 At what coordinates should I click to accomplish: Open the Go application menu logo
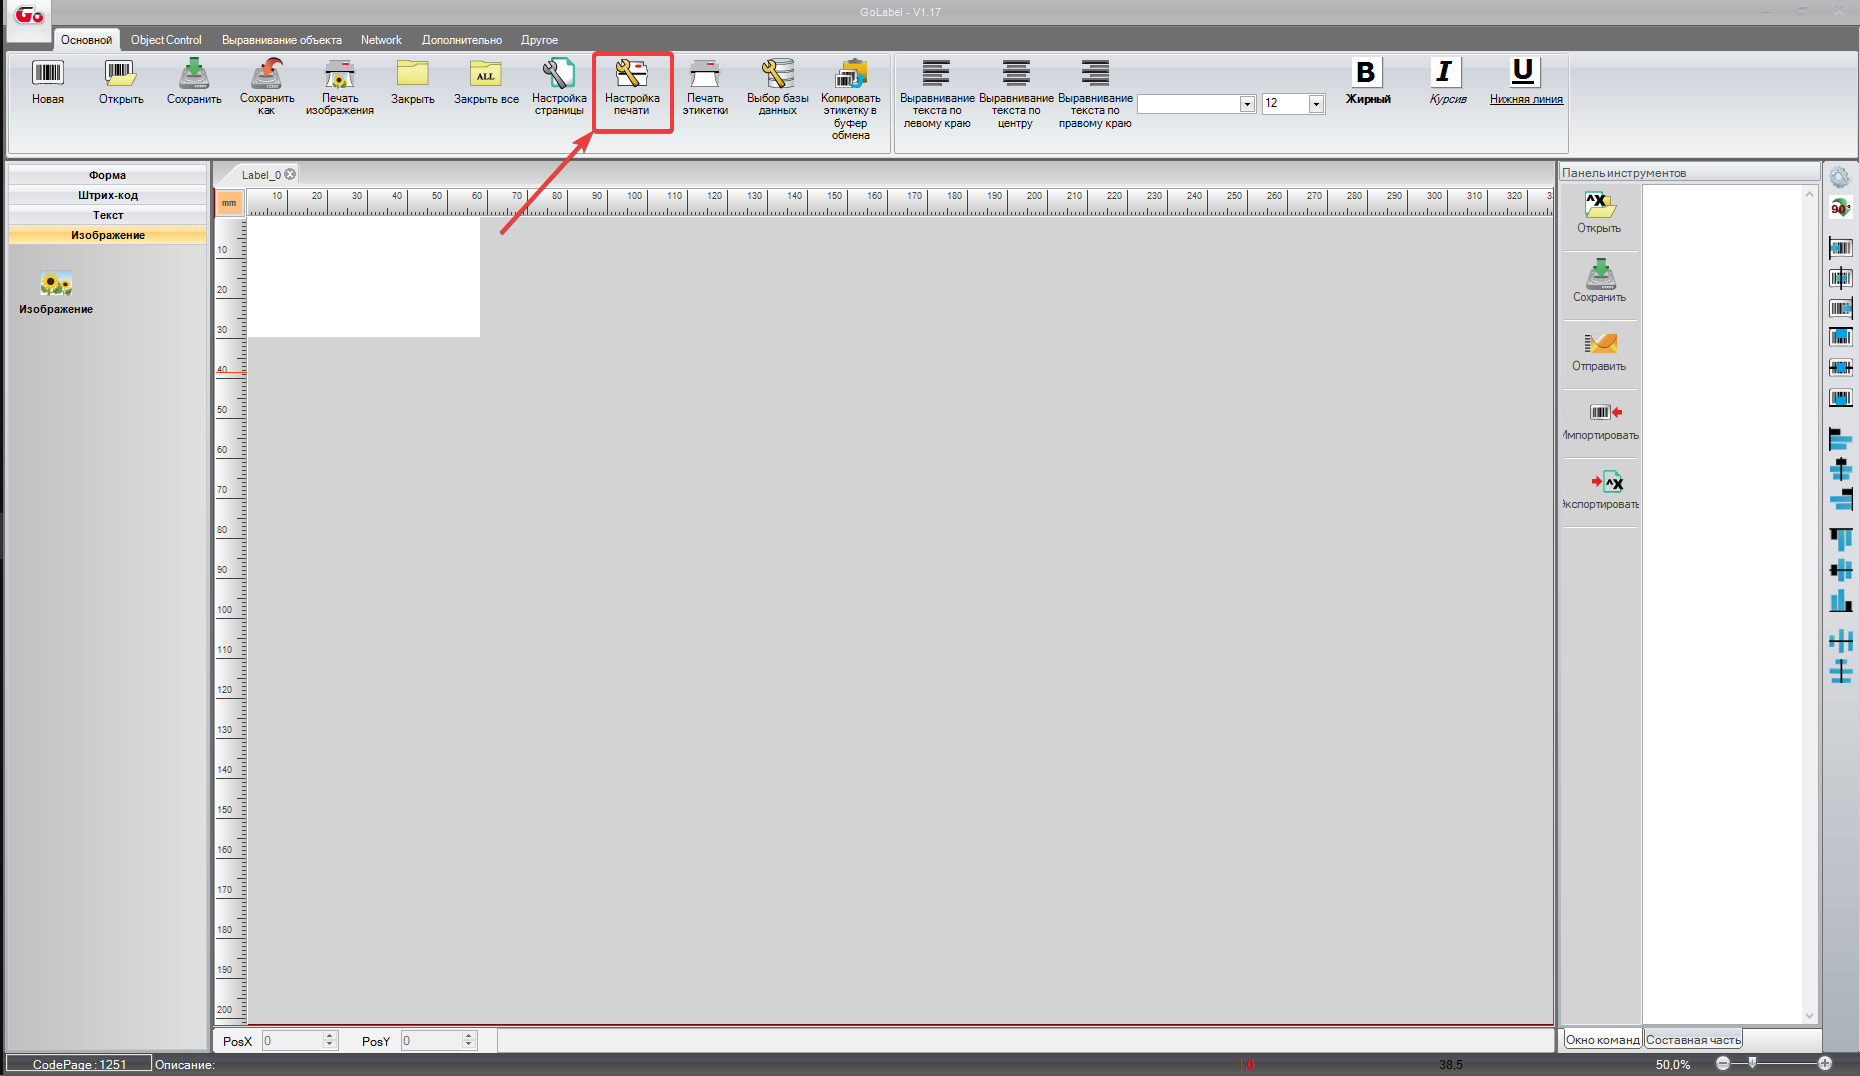pyautogui.click(x=29, y=17)
